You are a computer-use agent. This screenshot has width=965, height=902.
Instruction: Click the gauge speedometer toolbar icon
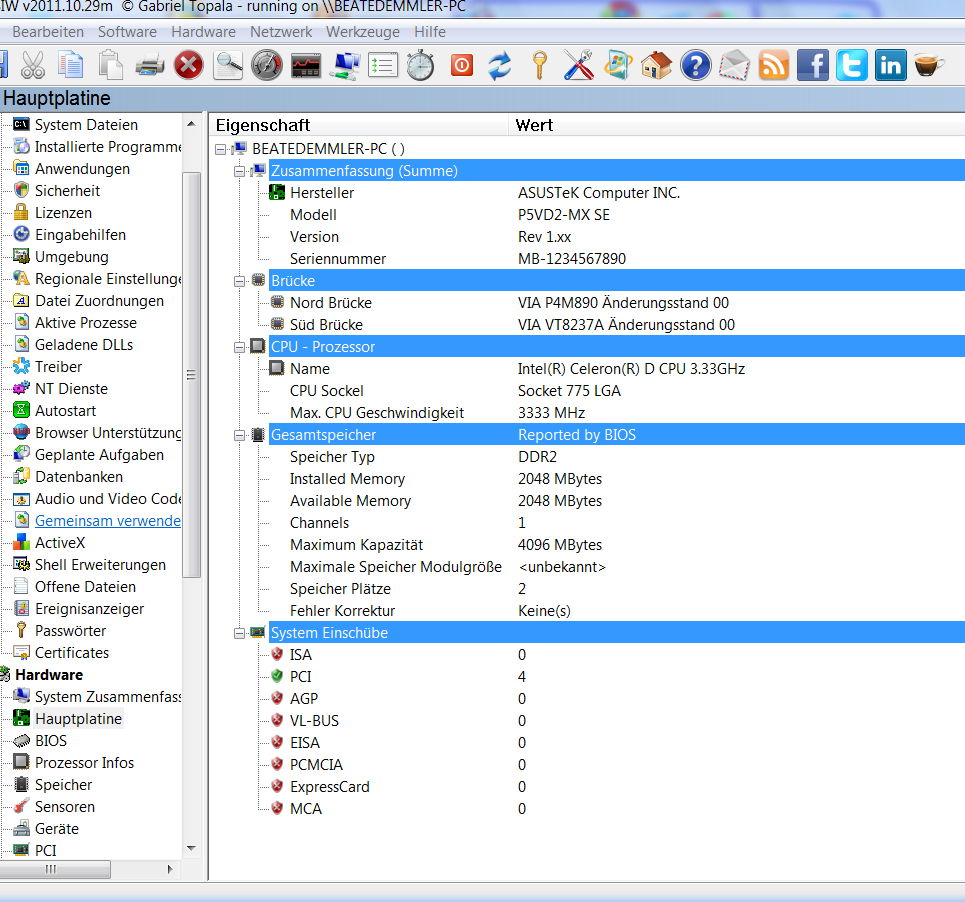coord(266,65)
